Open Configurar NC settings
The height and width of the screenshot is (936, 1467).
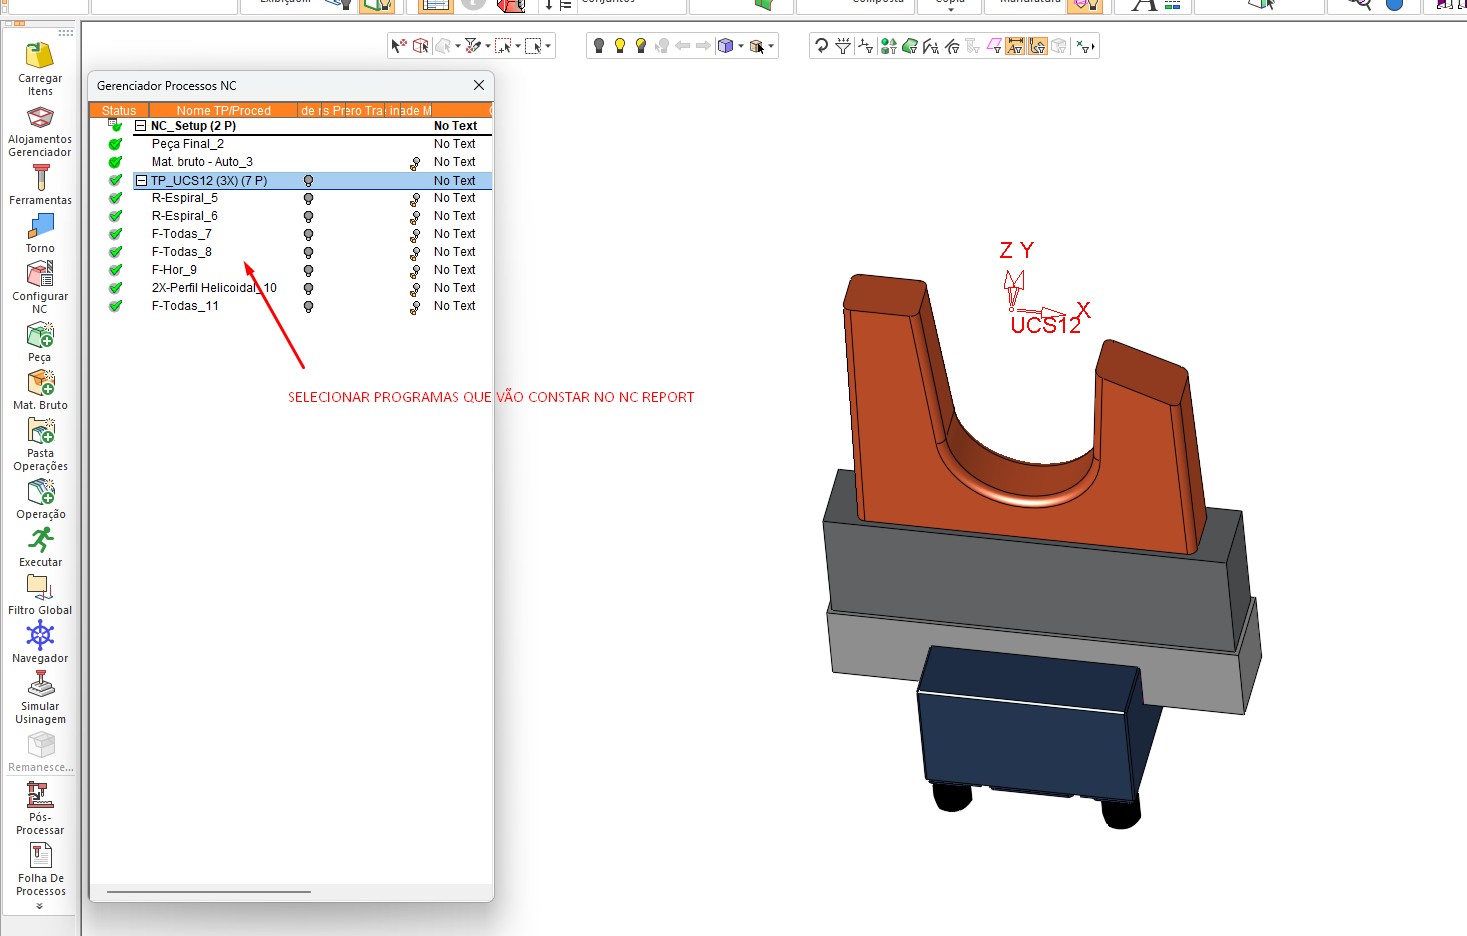tap(40, 287)
